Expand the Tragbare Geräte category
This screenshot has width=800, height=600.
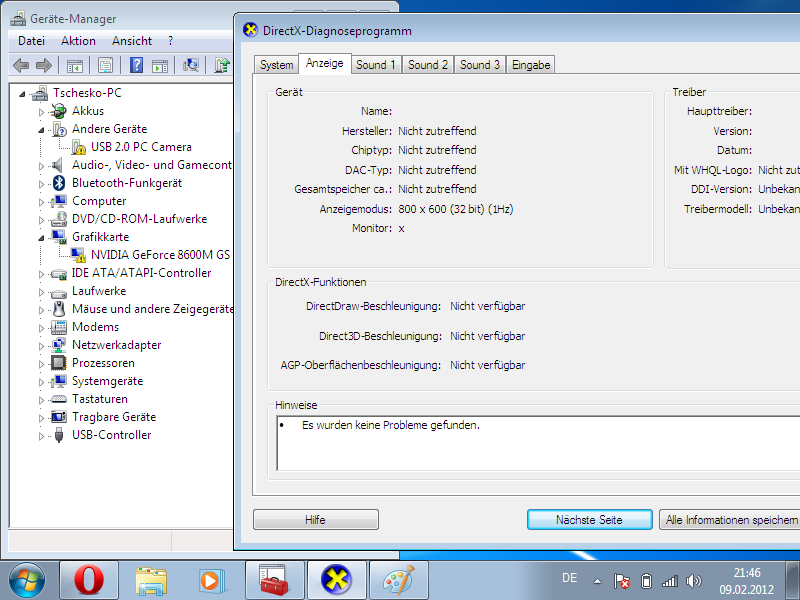coord(41,418)
